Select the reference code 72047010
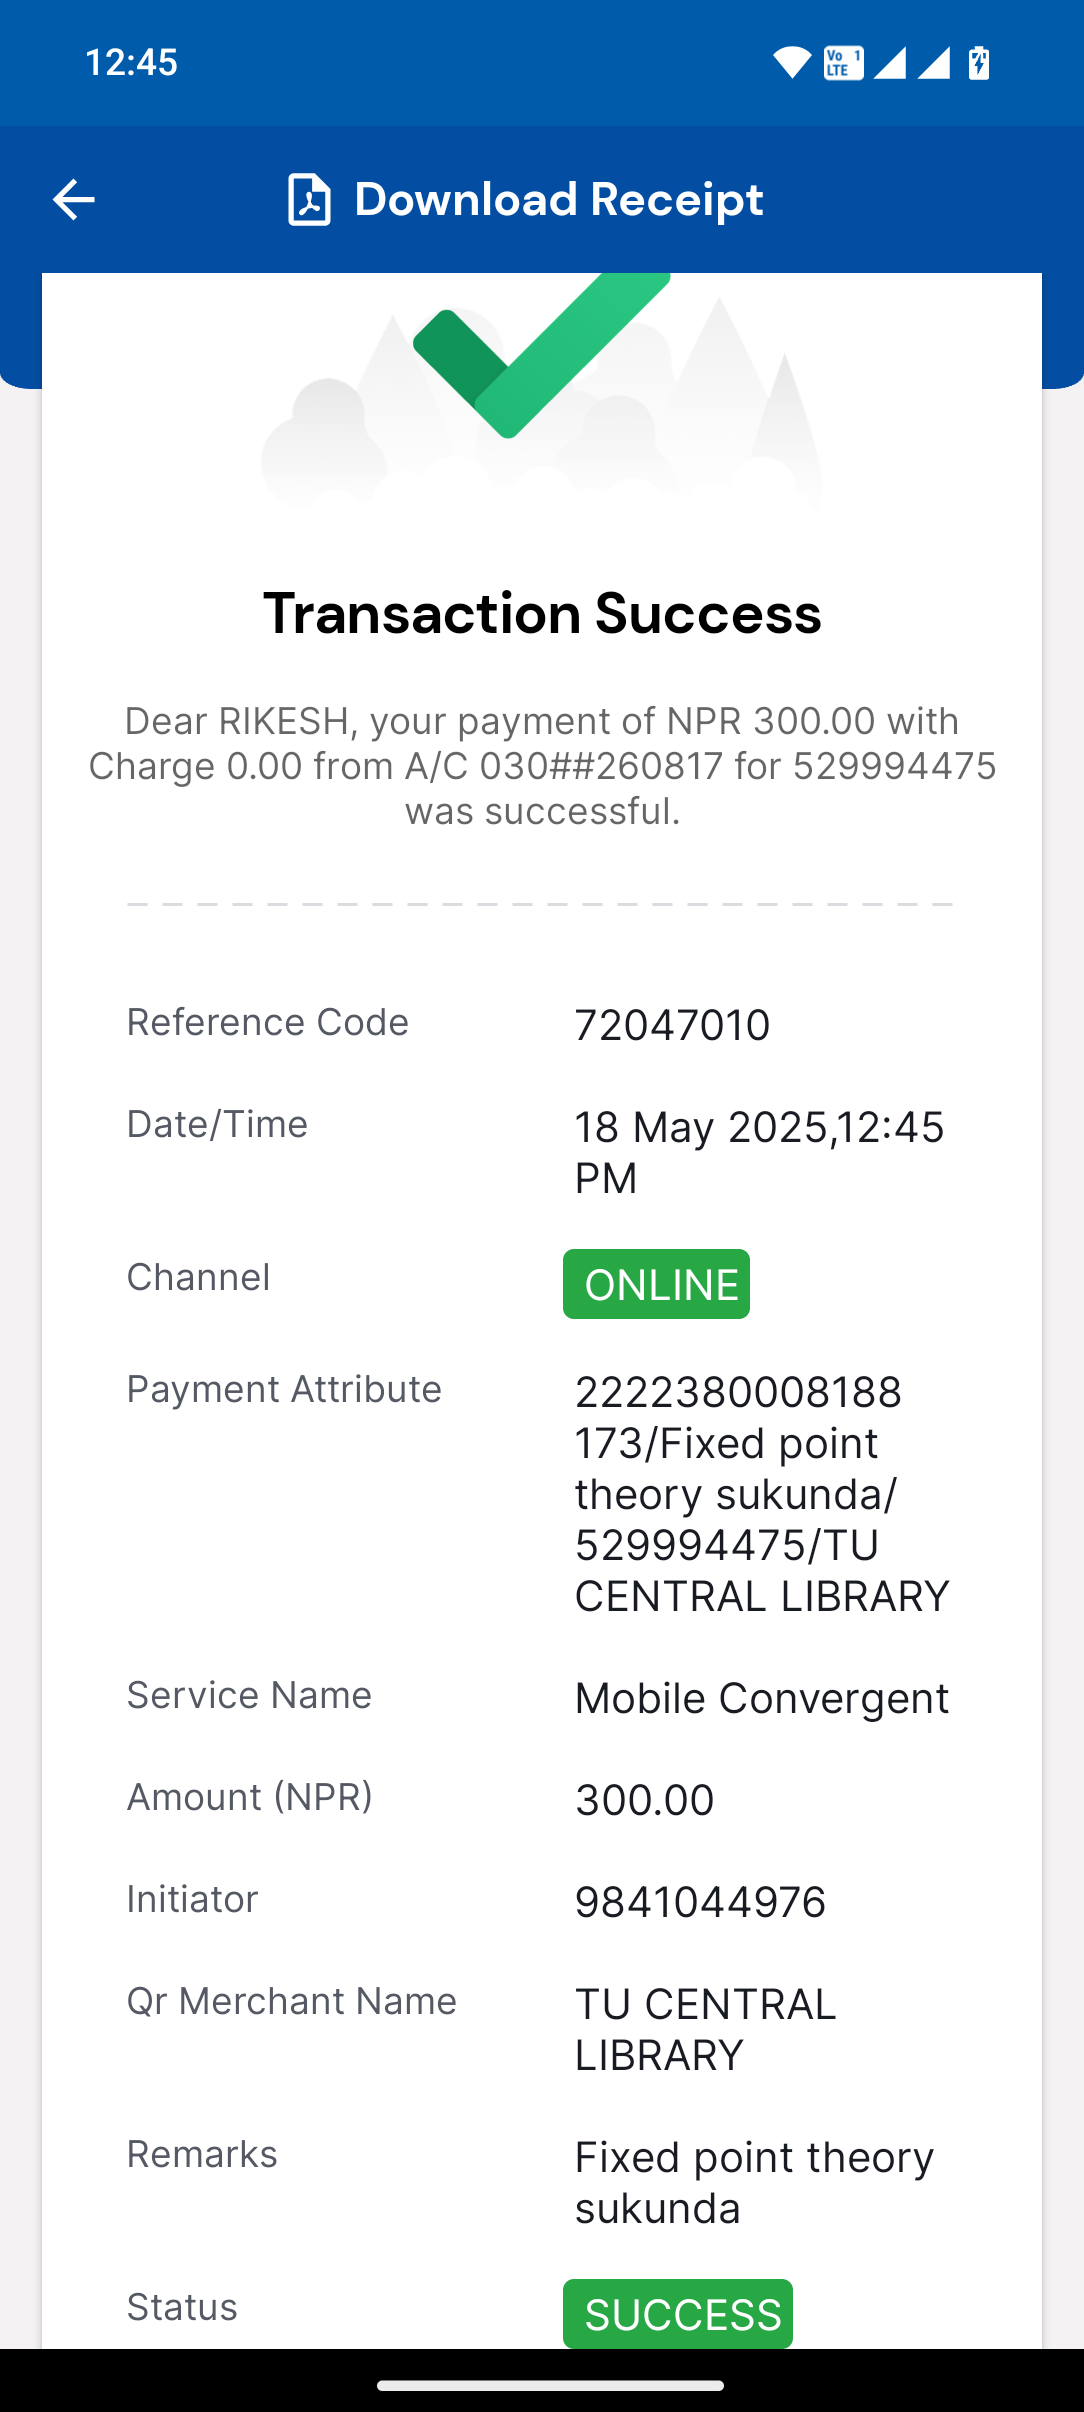Screen dimensions: 1084x2412 pyautogui.click(x=672, y=1025)
